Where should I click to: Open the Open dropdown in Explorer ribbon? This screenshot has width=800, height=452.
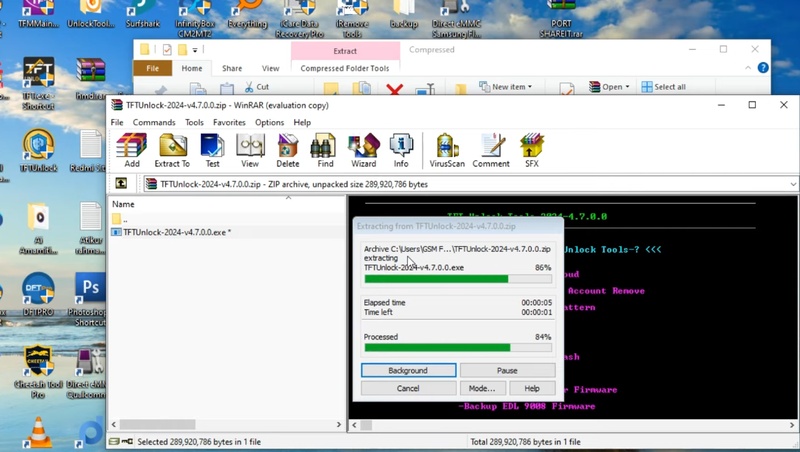[x=610, y=87]
